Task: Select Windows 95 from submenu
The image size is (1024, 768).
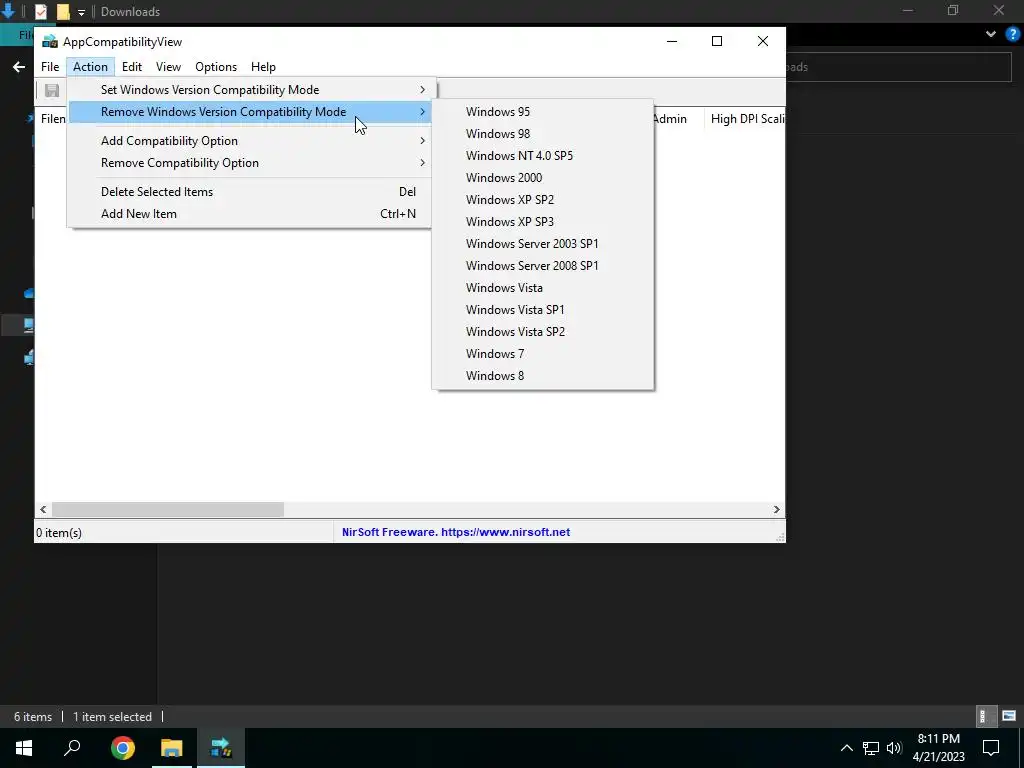Action: pos(543,112)
